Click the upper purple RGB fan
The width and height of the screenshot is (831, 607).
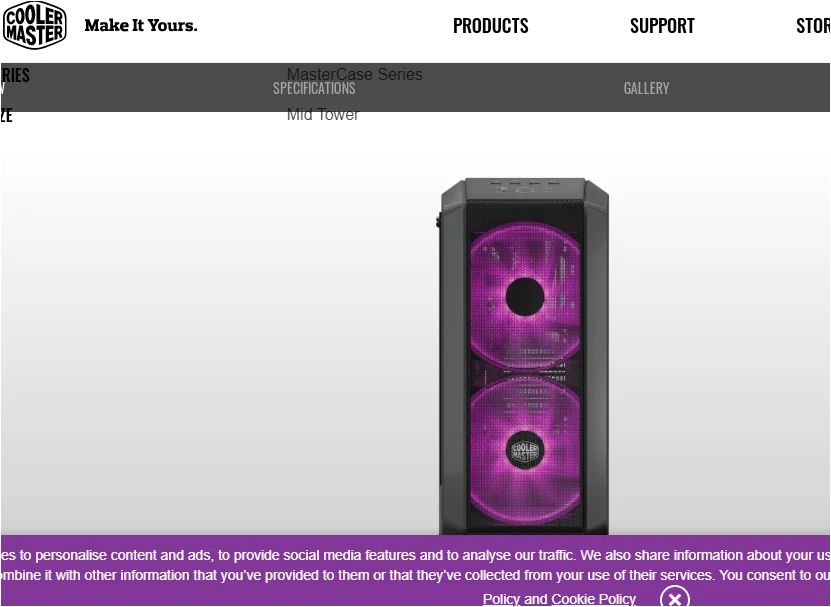(525, 296)
